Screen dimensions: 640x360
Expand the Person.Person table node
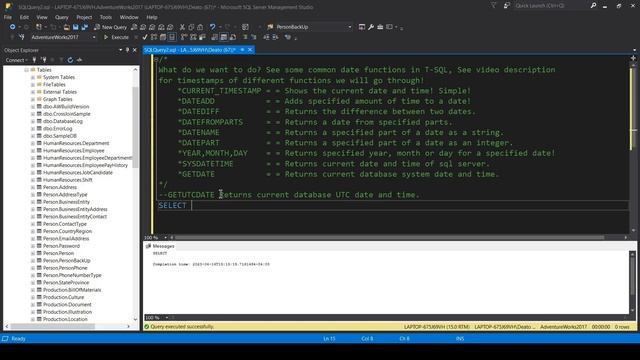(33, 253)
